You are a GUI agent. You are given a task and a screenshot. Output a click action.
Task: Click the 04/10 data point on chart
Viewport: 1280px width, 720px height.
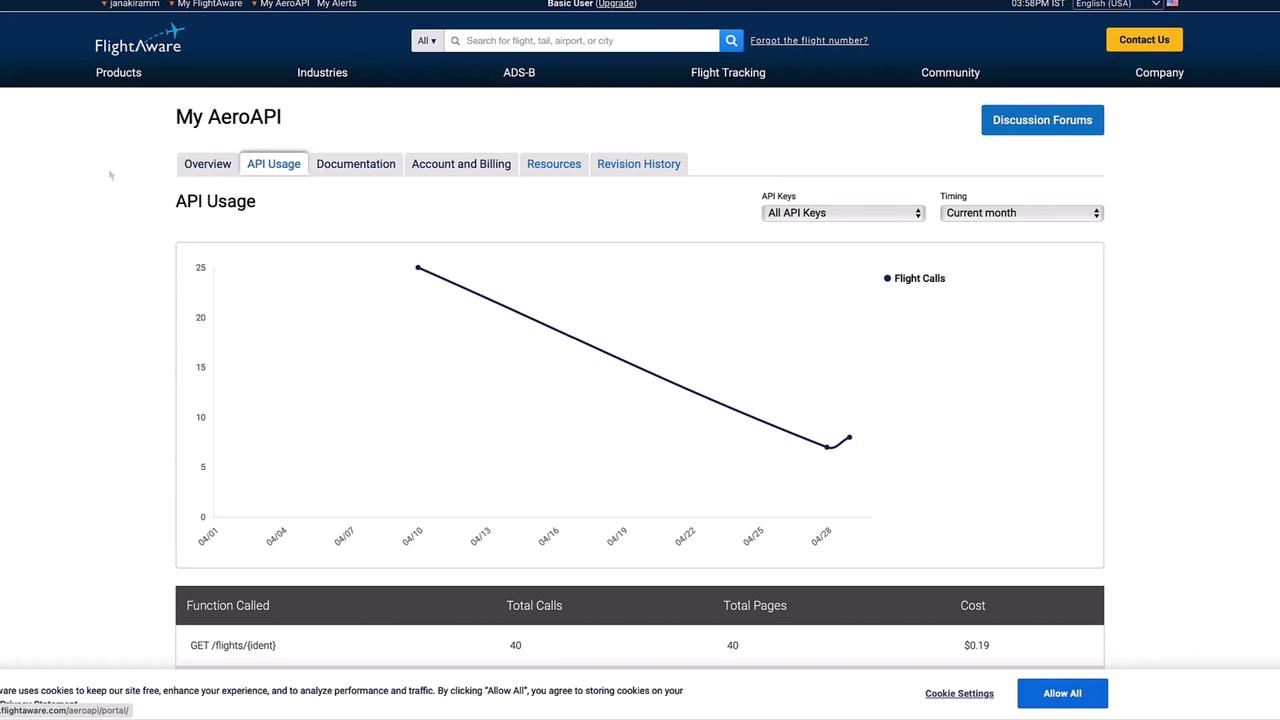click(418, 268)
